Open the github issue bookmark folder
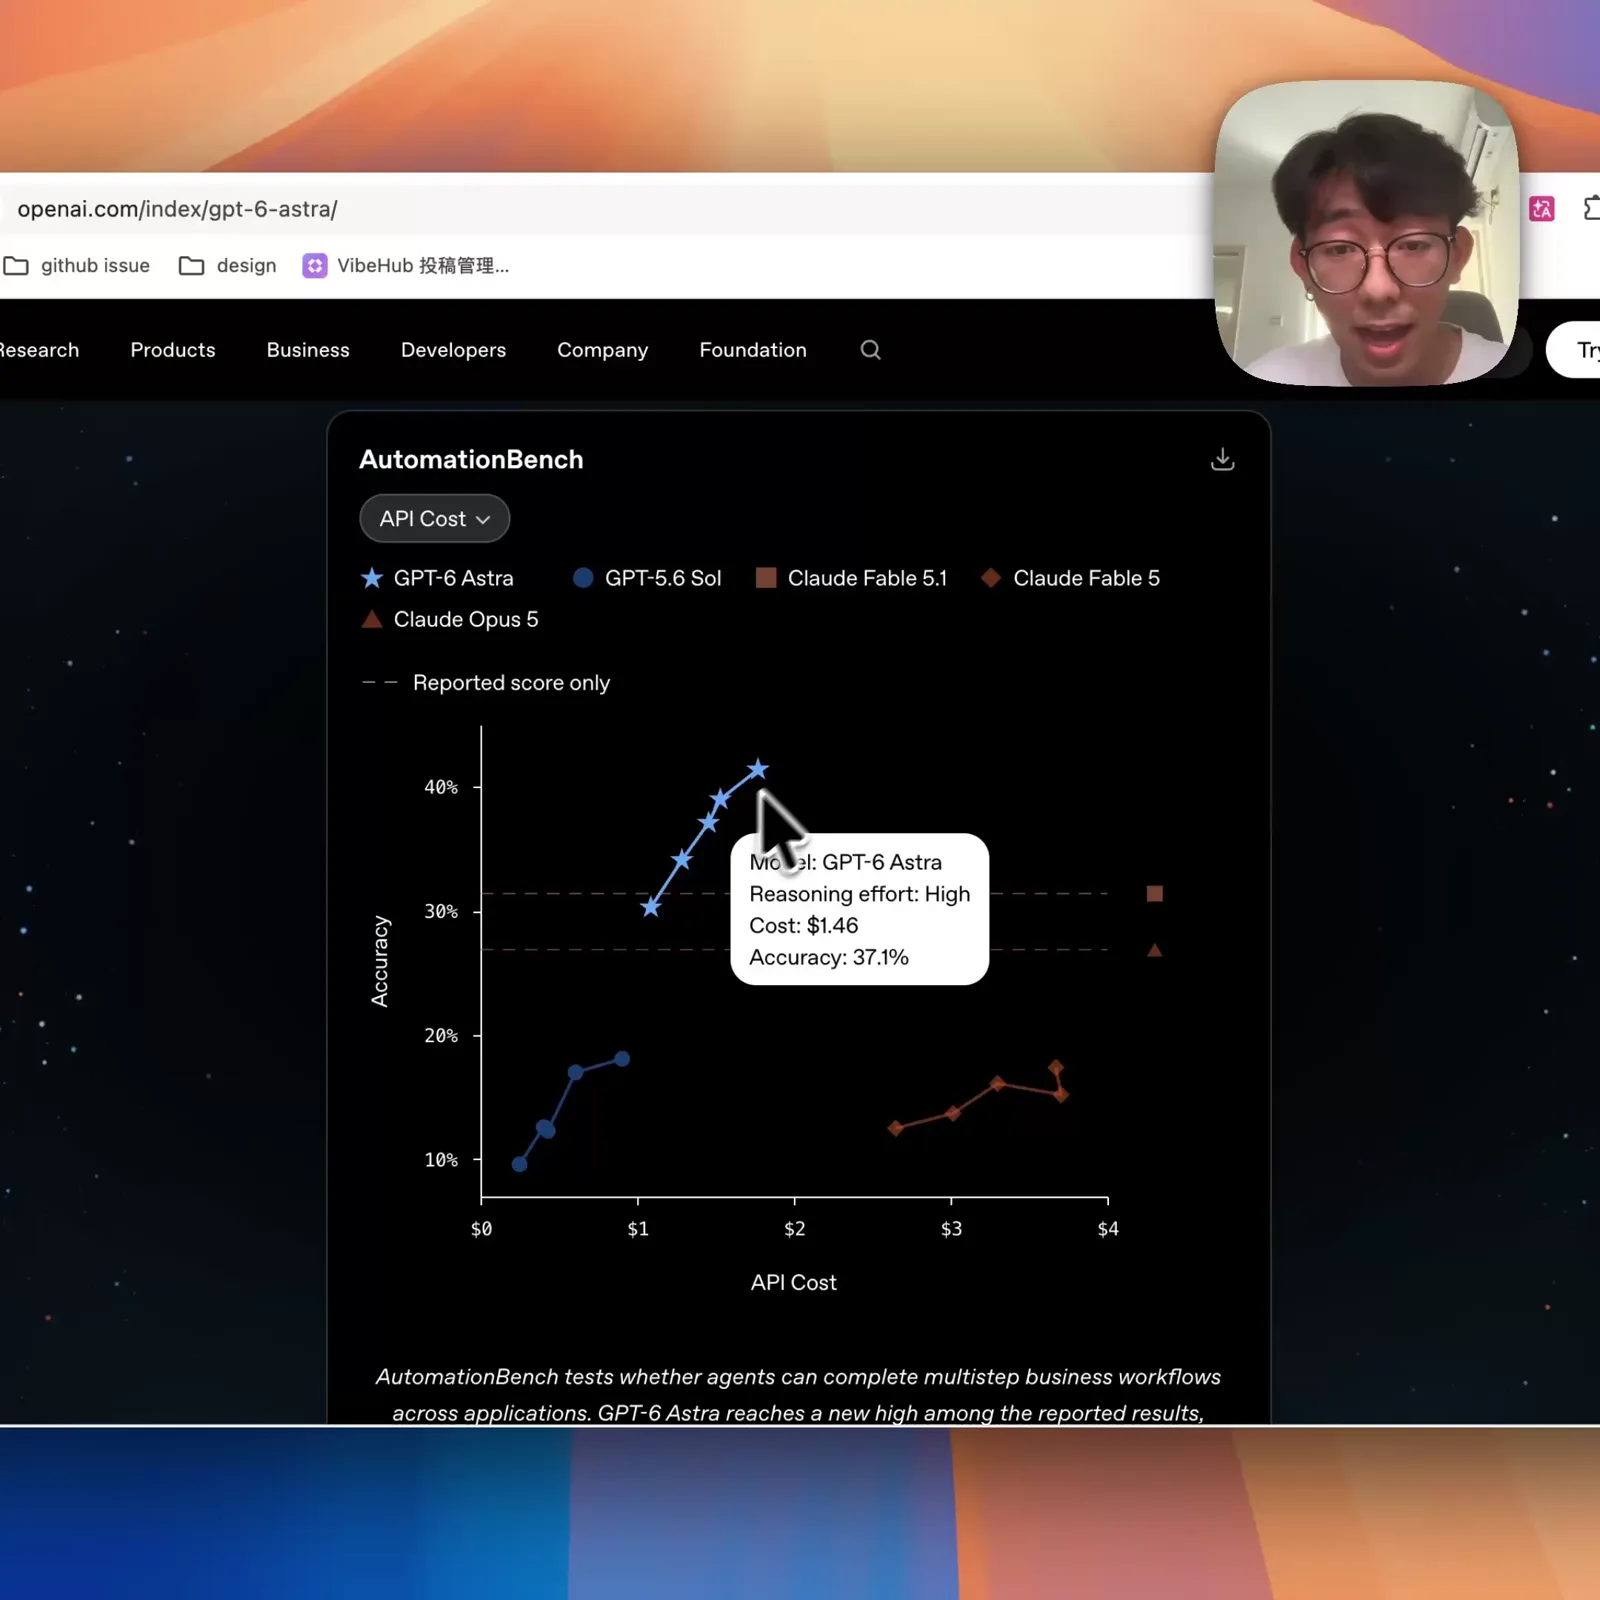The width and height of the screenshot is (1600, 1600). (77, 265)
